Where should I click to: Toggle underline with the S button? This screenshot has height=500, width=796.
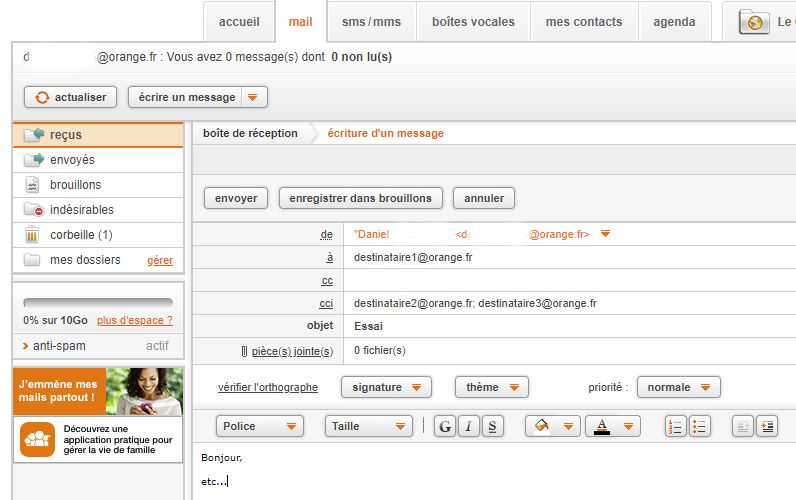tap(492, 426)
